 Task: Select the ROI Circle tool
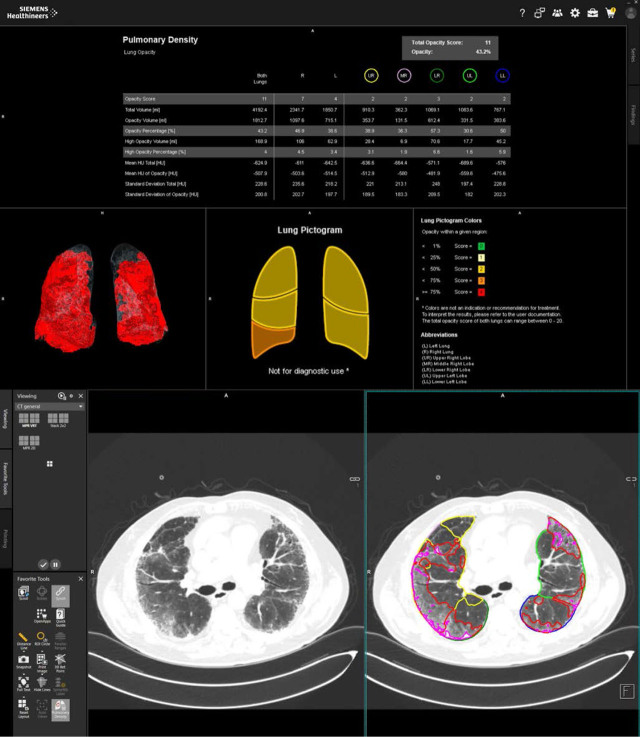41,637
